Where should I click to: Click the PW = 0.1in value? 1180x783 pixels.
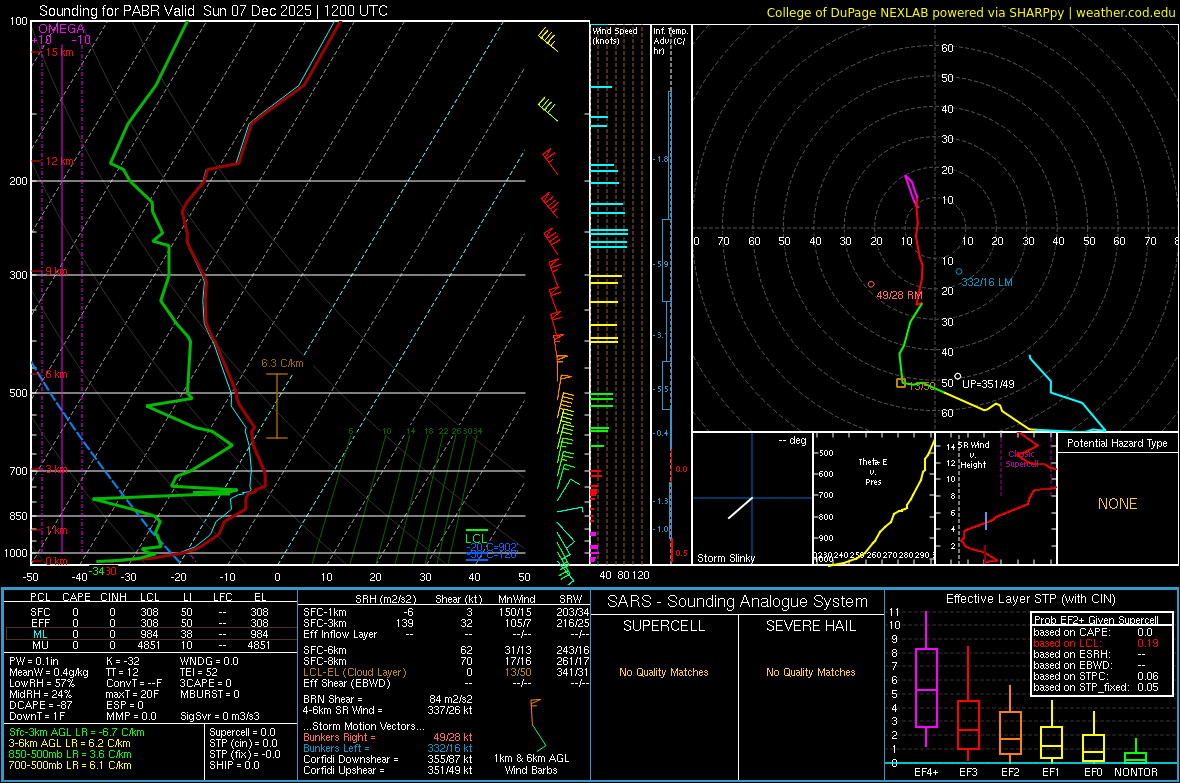click(x=34, y=661)
